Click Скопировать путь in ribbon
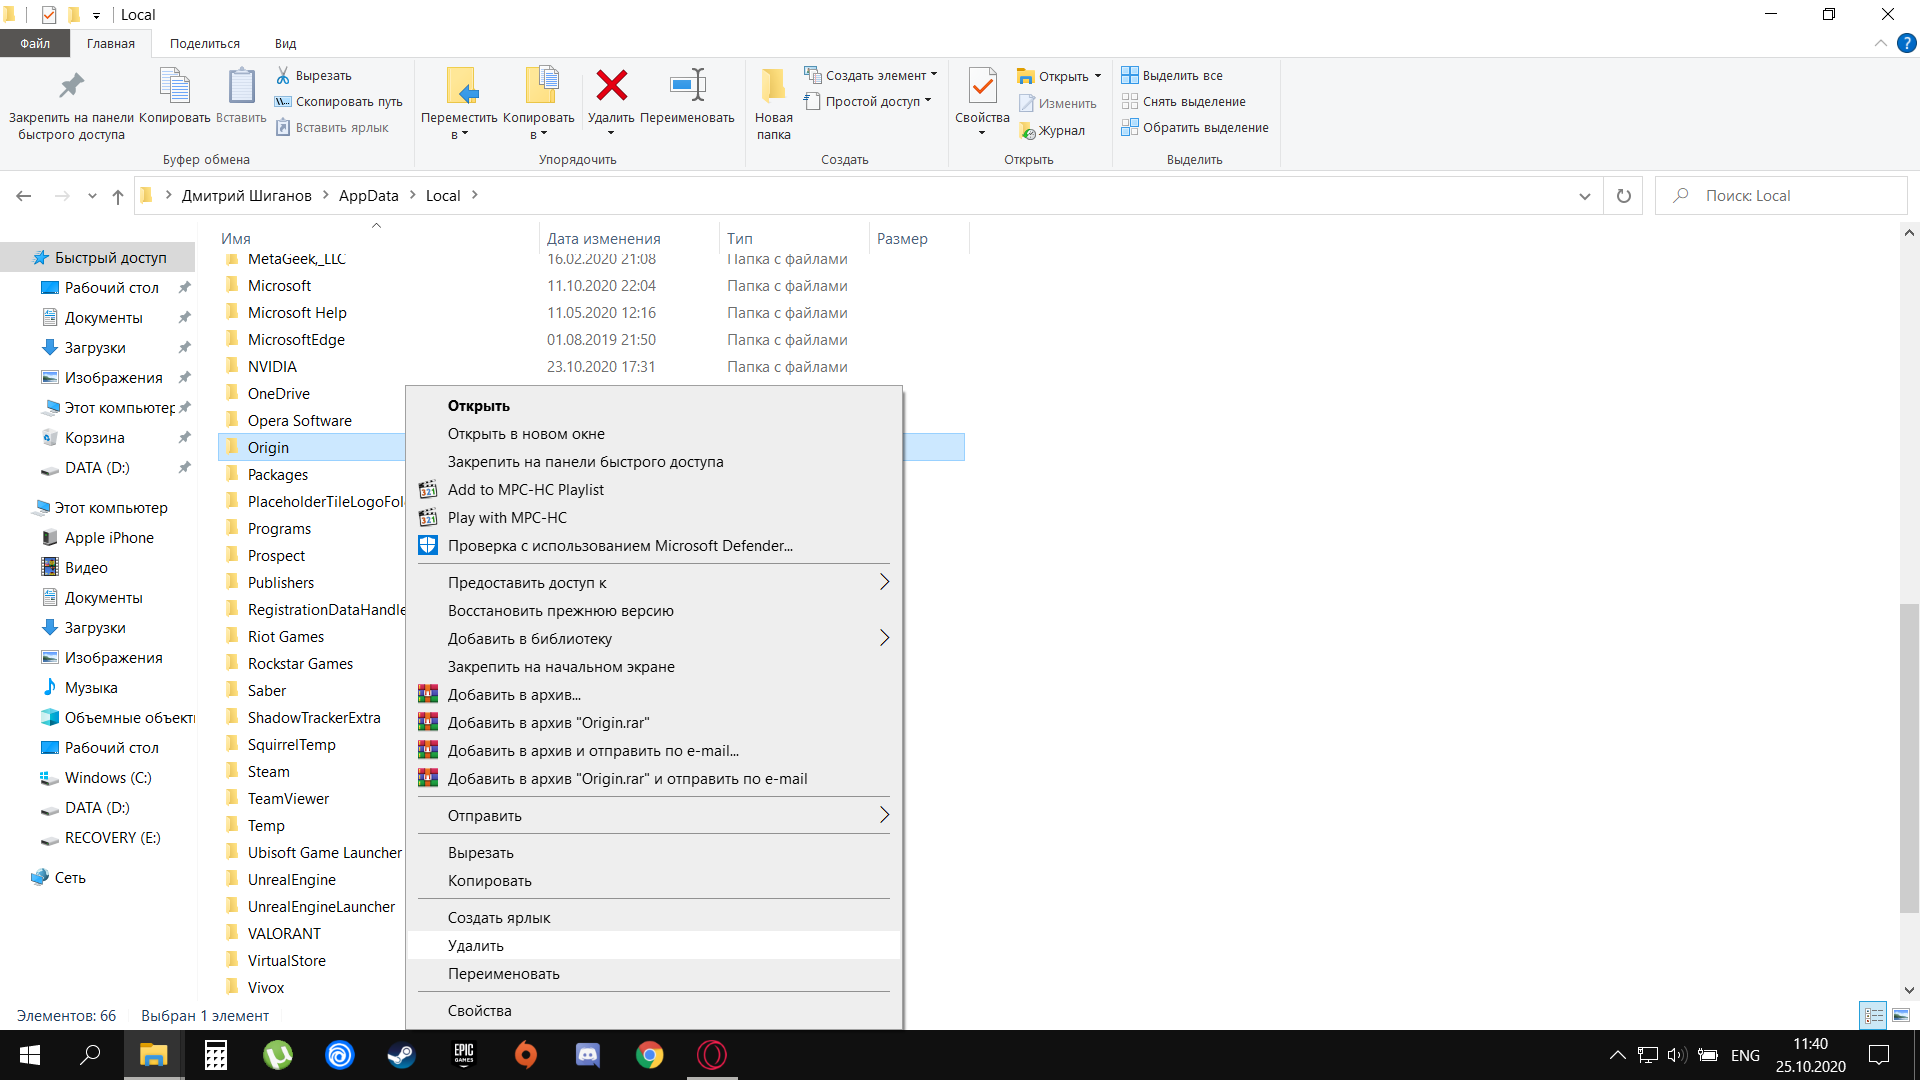 pos(338,101)
